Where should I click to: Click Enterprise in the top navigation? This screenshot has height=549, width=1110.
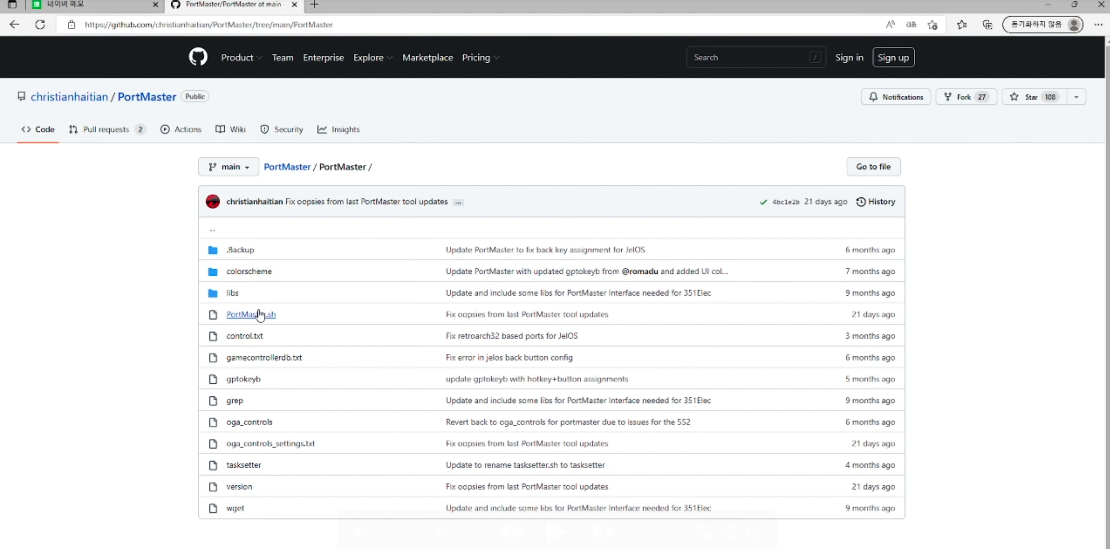tap(324, 58)
